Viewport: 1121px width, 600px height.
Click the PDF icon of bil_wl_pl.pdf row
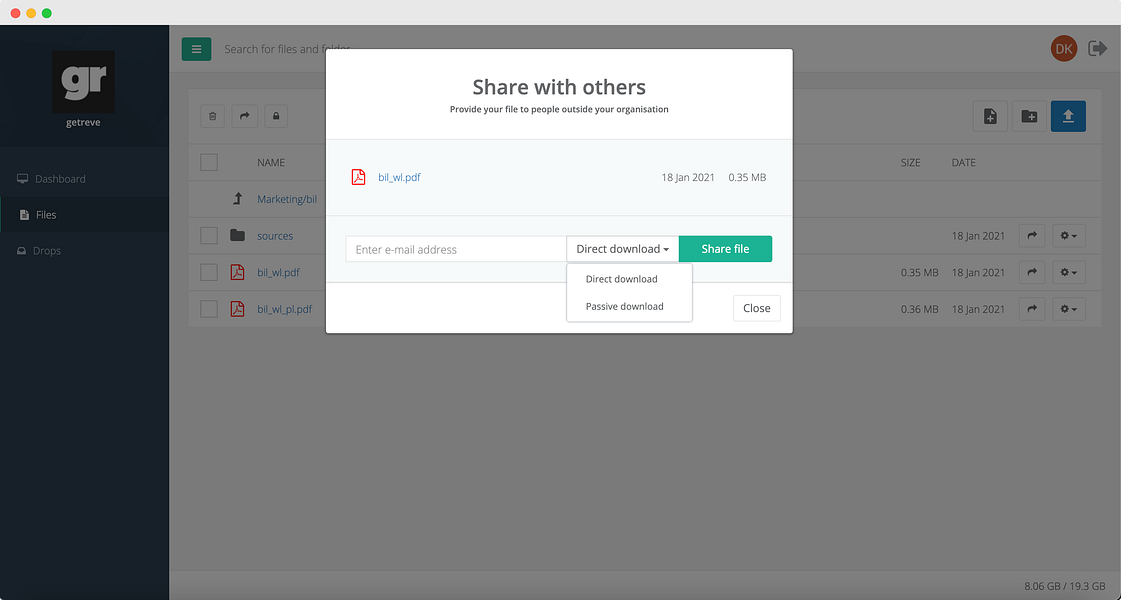pyautogui.click(x=237, y=309)
